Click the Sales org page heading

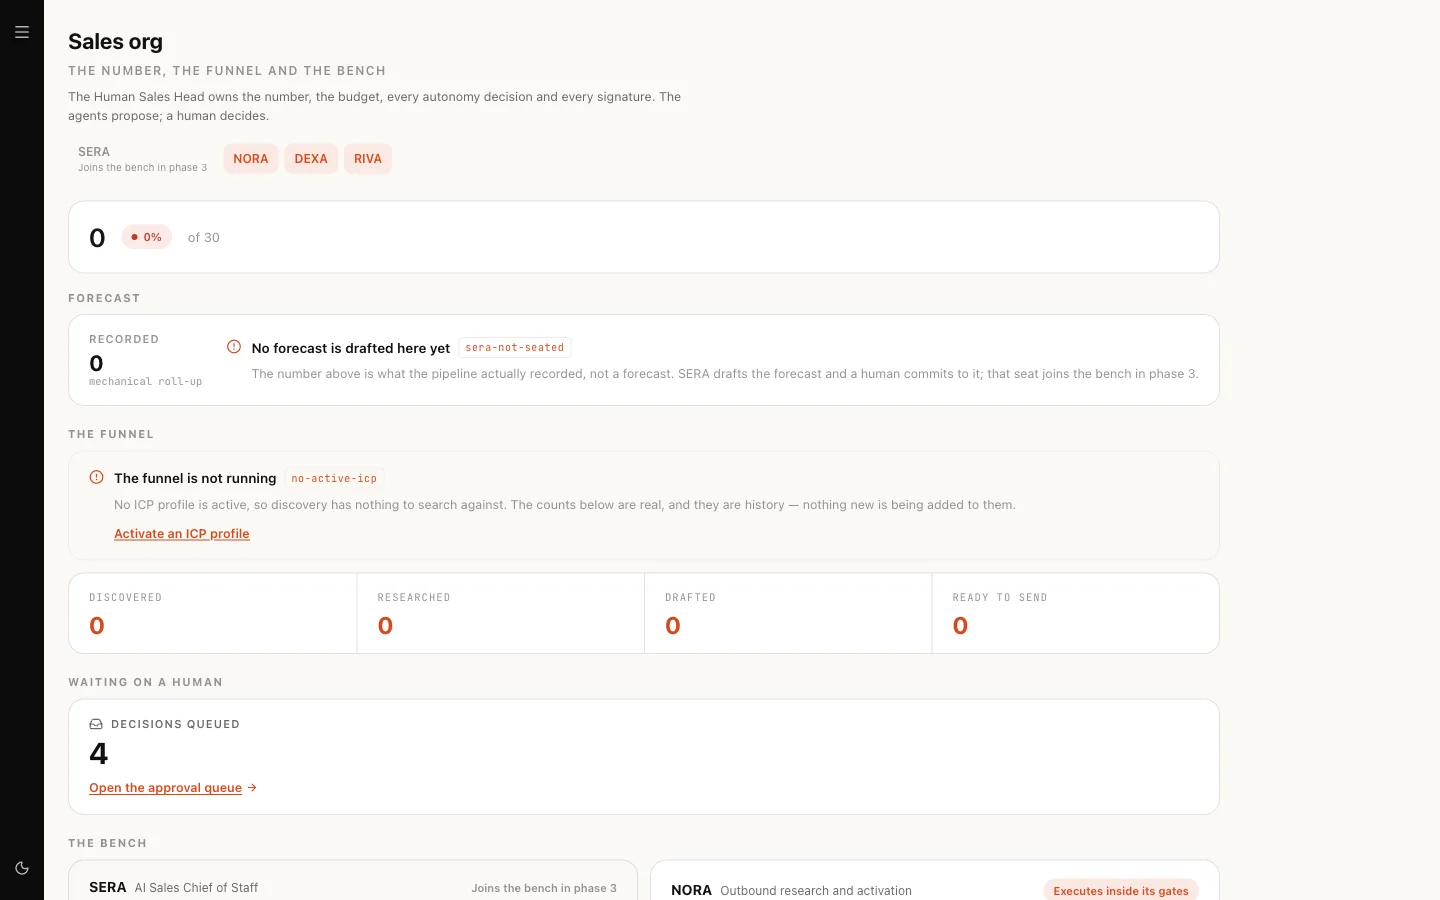point(115,41)
